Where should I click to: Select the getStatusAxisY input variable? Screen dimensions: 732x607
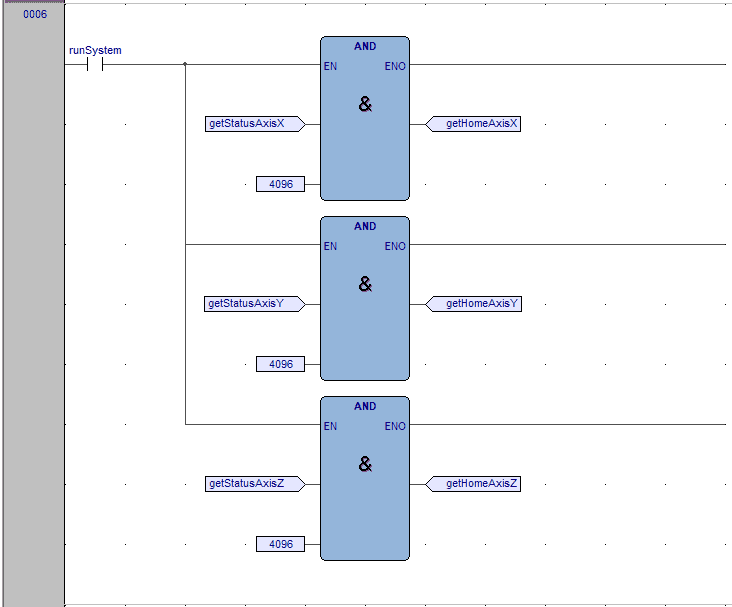point(254,304)
